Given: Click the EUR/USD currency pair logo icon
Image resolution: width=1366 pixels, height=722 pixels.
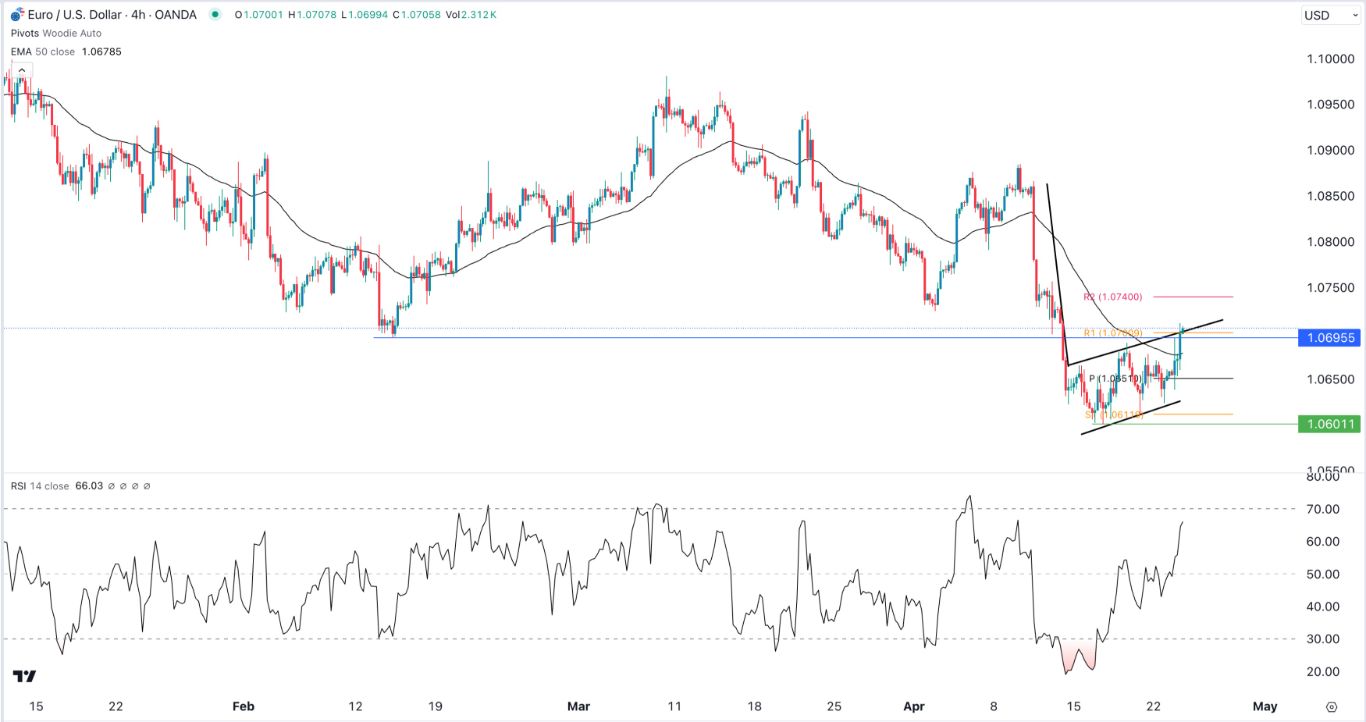Looking at the screenshot, I should (15, 15).
